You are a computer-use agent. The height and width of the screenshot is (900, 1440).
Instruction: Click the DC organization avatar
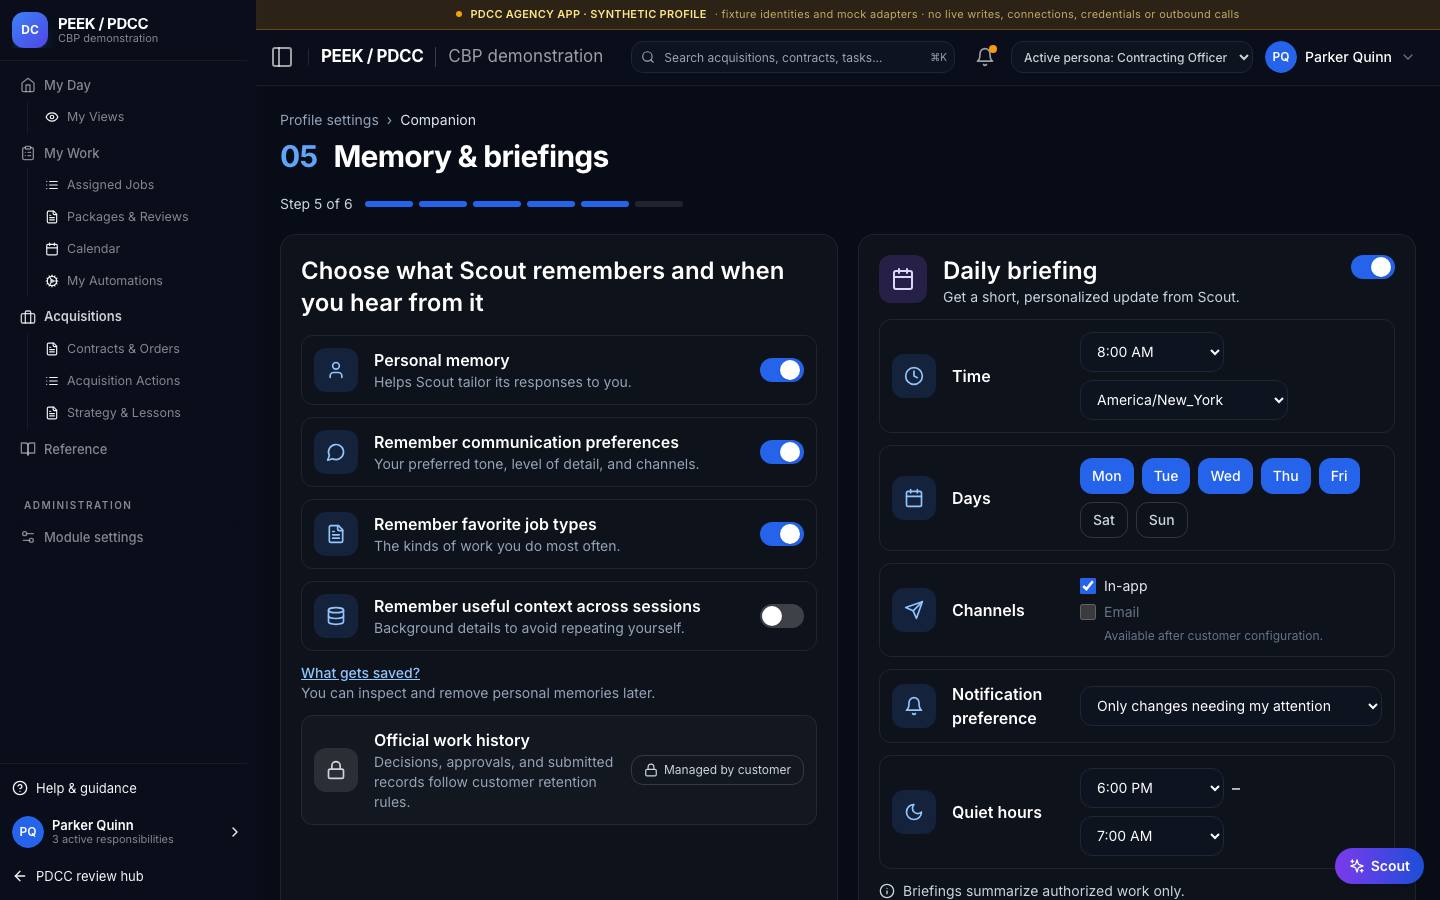tap(30, 30)
